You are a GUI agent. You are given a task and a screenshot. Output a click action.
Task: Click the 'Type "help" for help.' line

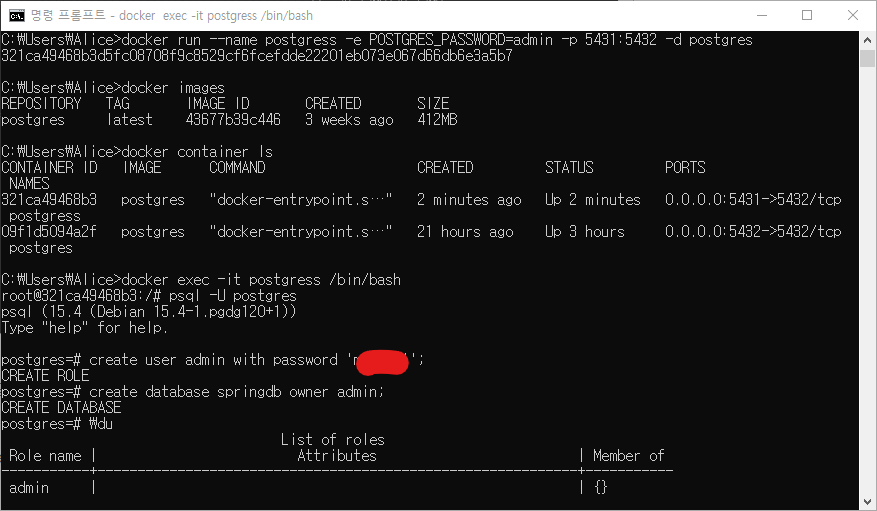coord(85,328)
